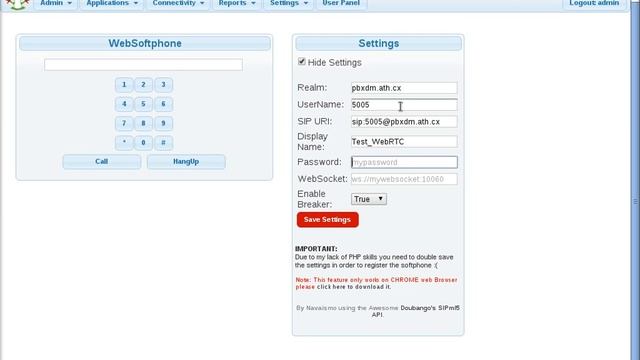Viewport: 640px width, 360px height.
Task: Open the Connectivity menu
Action: 178,4
